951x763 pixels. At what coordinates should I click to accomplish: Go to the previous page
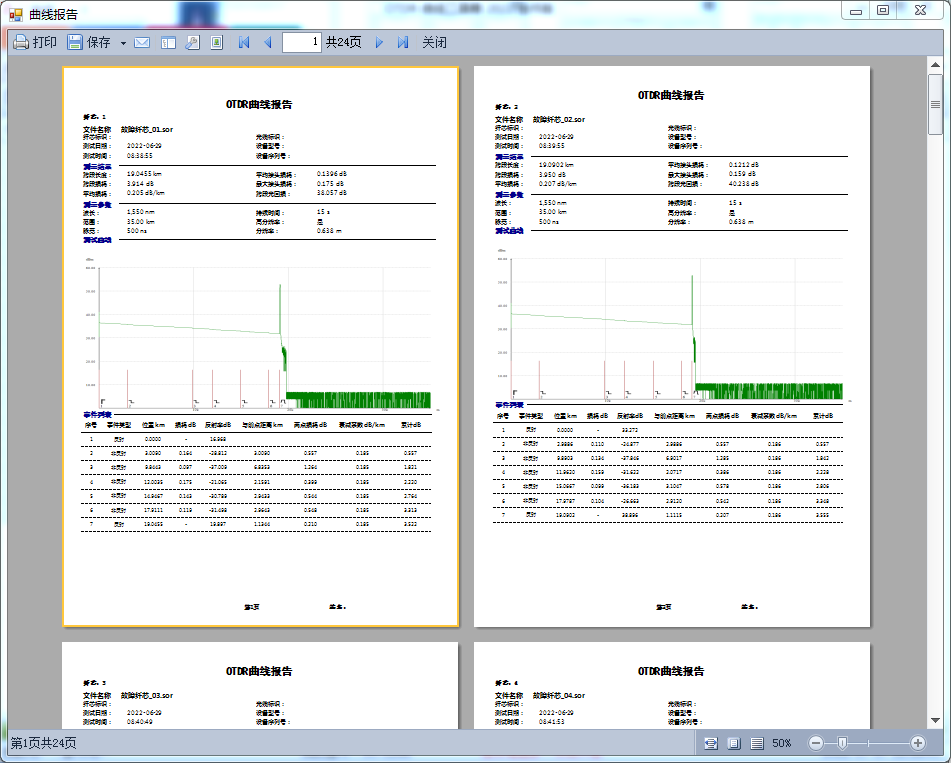267,43
